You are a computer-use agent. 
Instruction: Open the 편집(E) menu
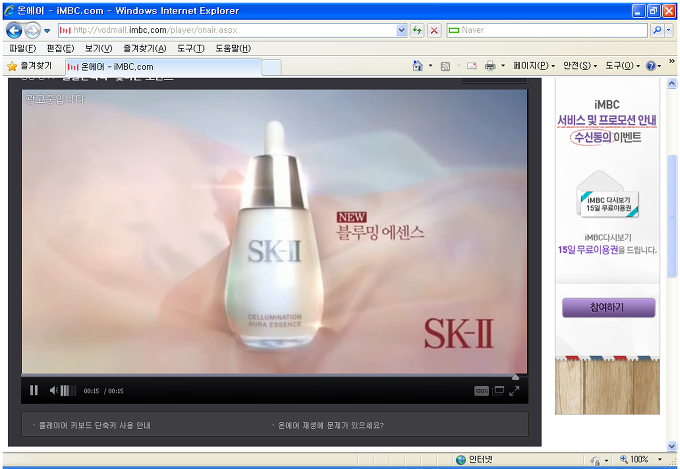point(60,49)
